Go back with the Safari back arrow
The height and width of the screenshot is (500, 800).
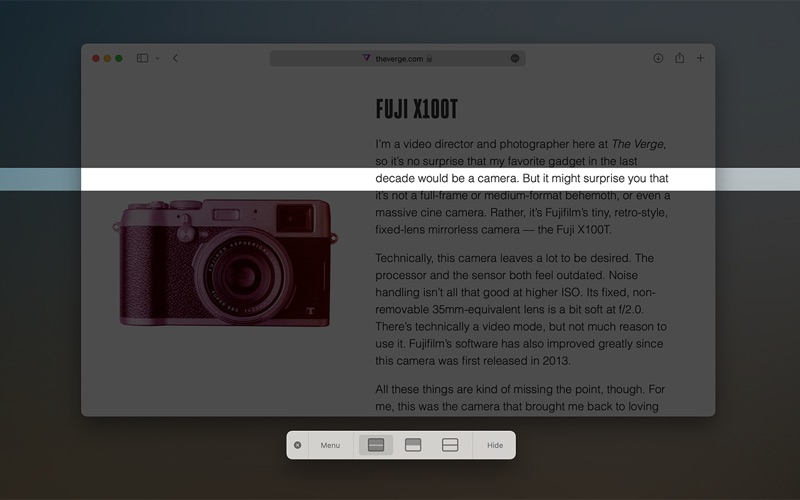coord(176,58)
